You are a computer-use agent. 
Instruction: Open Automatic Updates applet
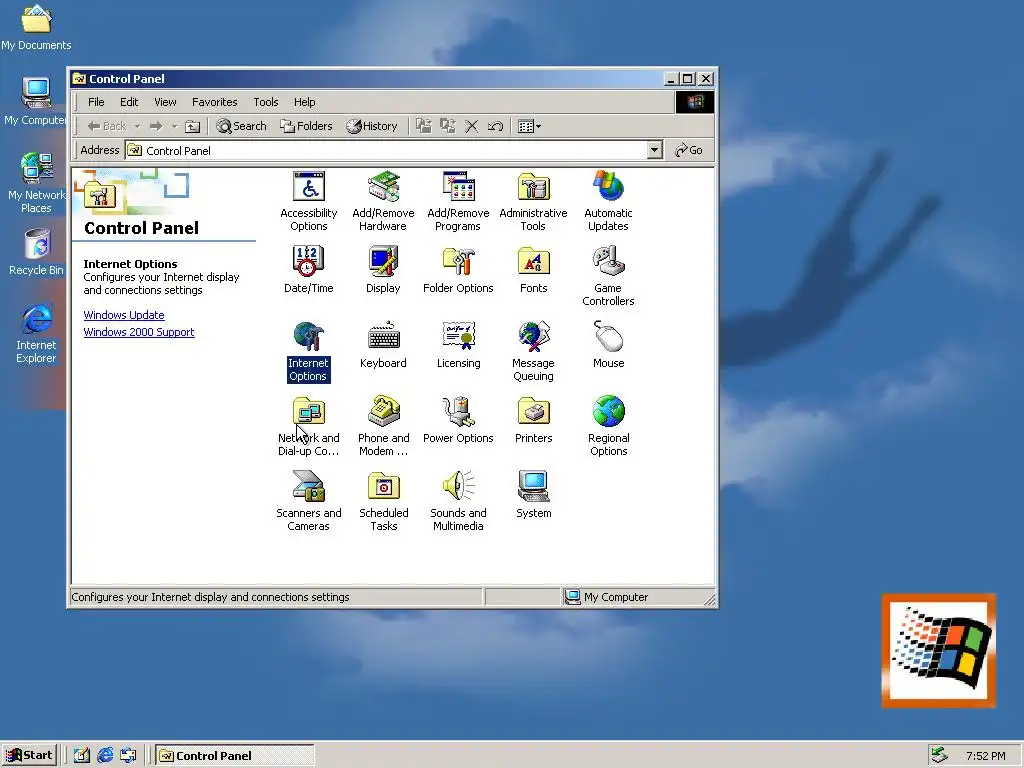tap(608, 201)
